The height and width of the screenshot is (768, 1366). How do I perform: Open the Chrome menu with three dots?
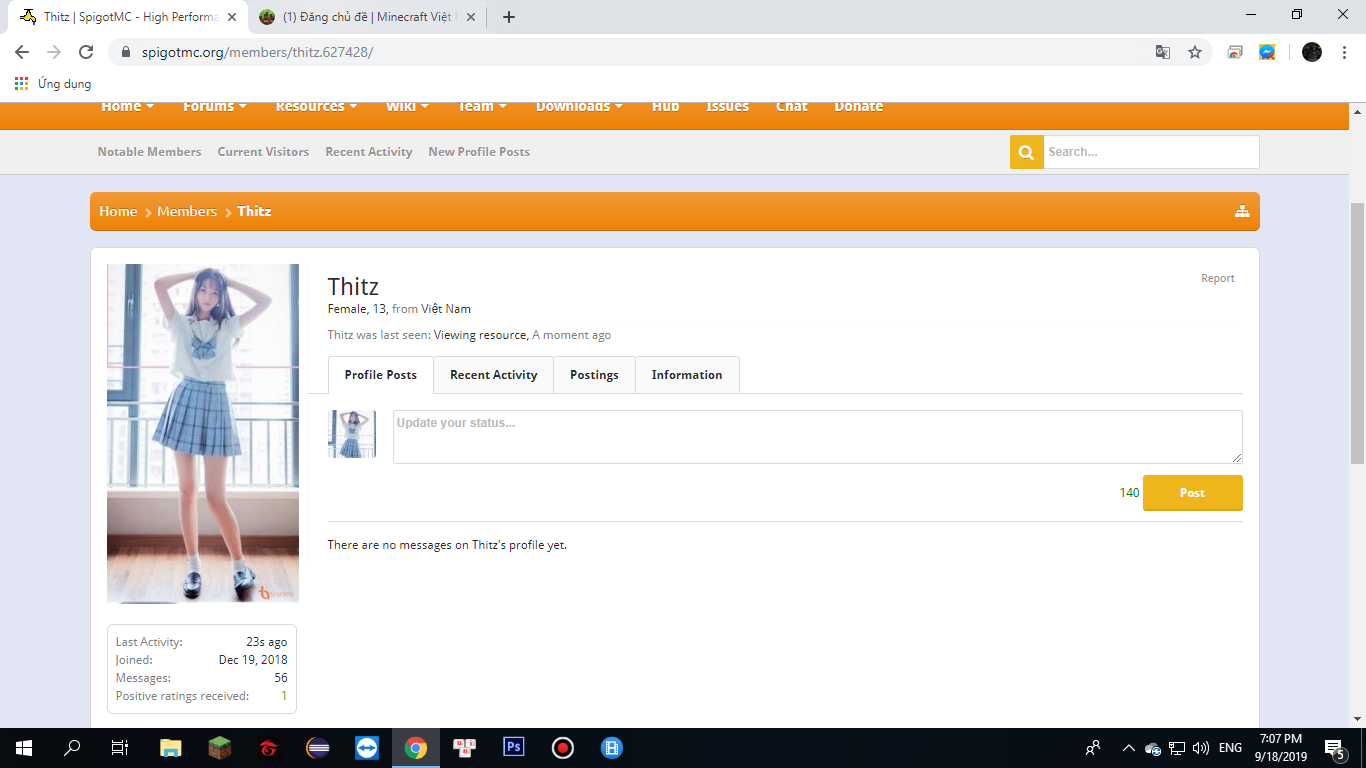[1345, 52]
